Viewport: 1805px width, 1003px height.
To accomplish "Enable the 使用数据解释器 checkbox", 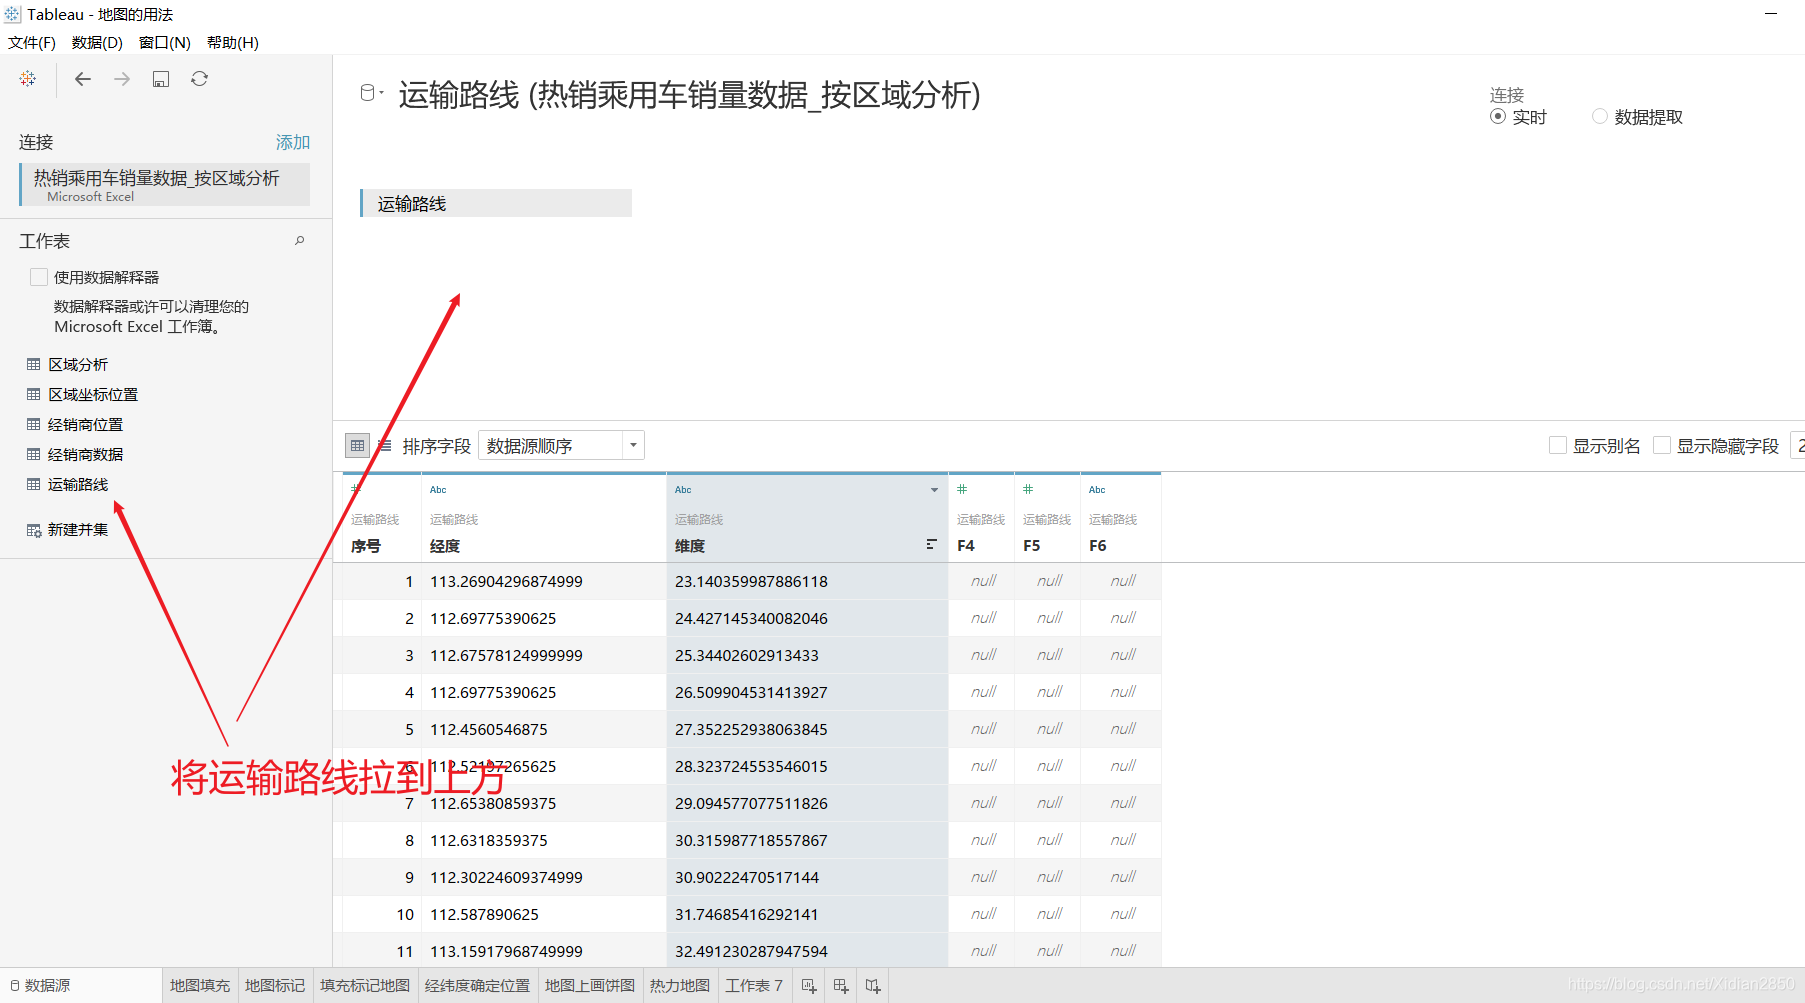I will (x=39, y=277).
